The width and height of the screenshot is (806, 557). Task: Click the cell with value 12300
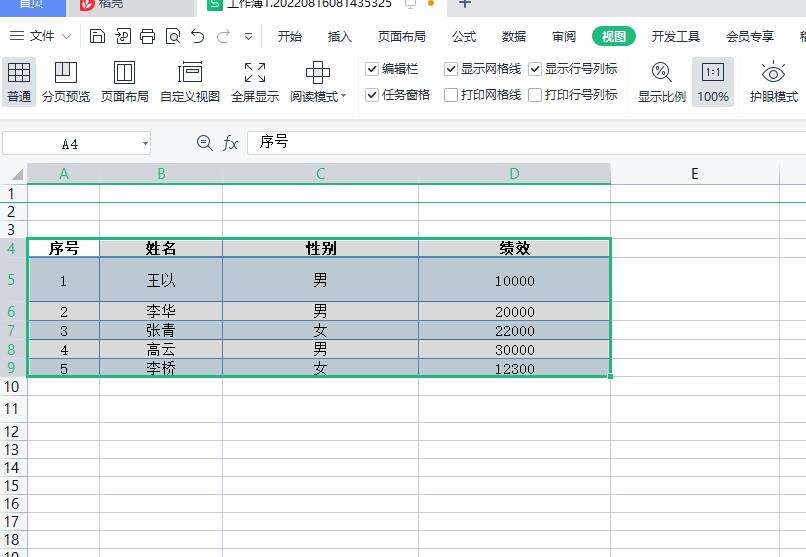[515, 368]
